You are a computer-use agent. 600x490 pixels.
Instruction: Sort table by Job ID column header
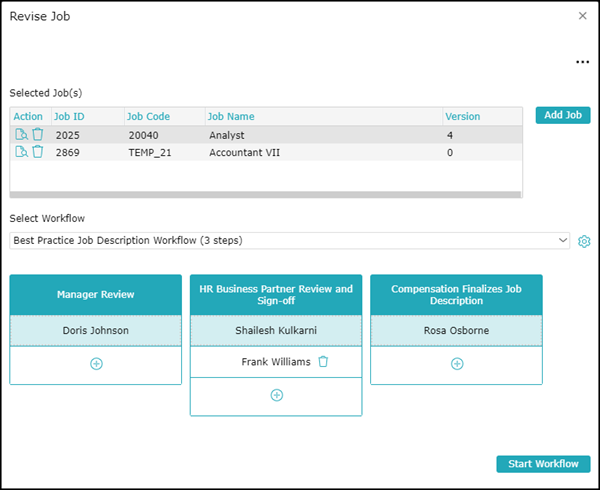coord(69,116)
